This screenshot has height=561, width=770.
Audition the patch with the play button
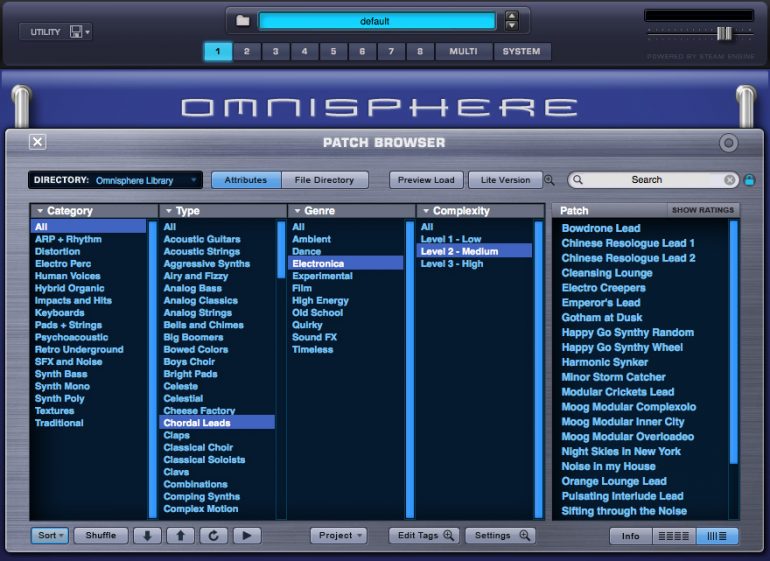coord(247,535)
